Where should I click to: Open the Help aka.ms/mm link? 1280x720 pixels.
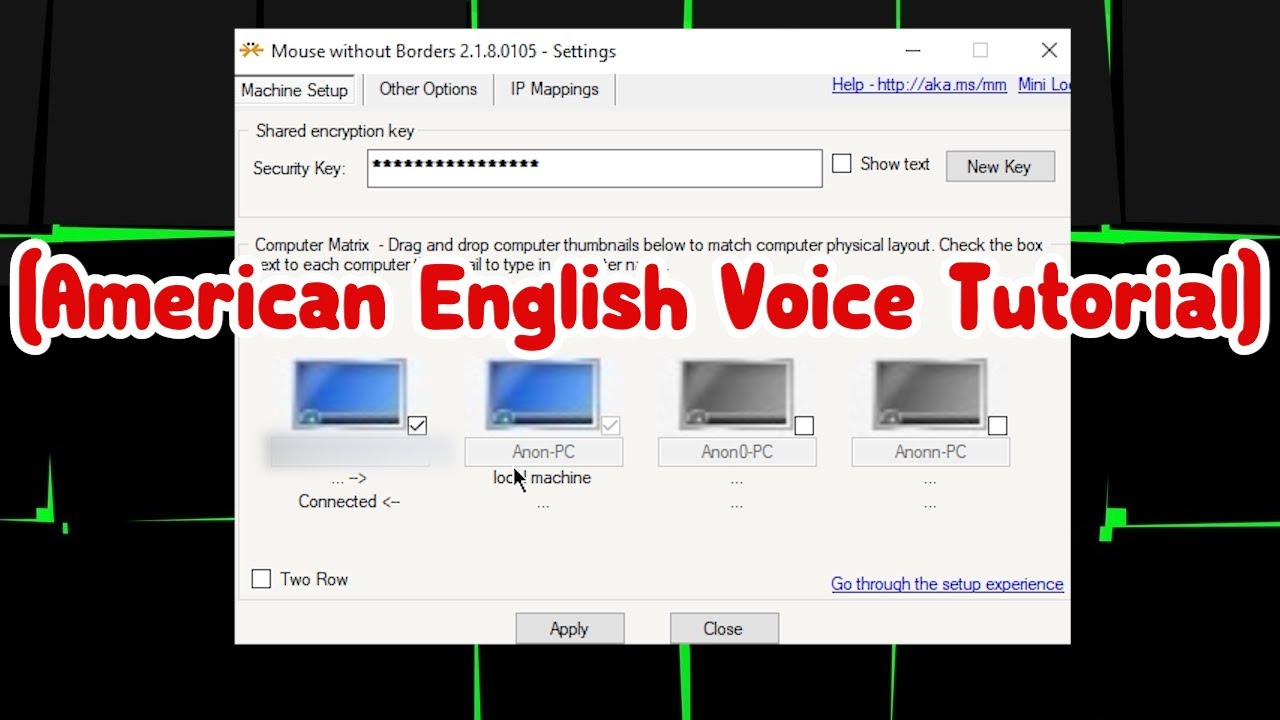pyautogui.click(x=919, y=85)
